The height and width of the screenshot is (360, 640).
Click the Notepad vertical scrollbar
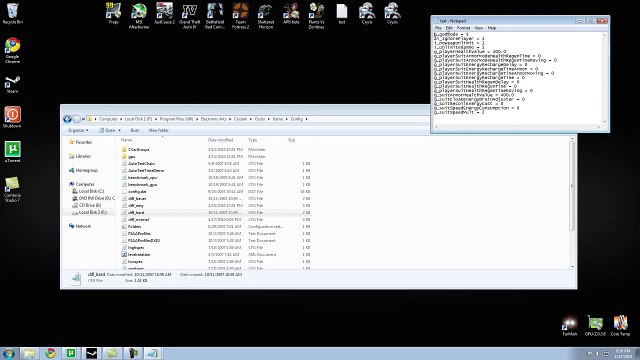click(604, 78)
